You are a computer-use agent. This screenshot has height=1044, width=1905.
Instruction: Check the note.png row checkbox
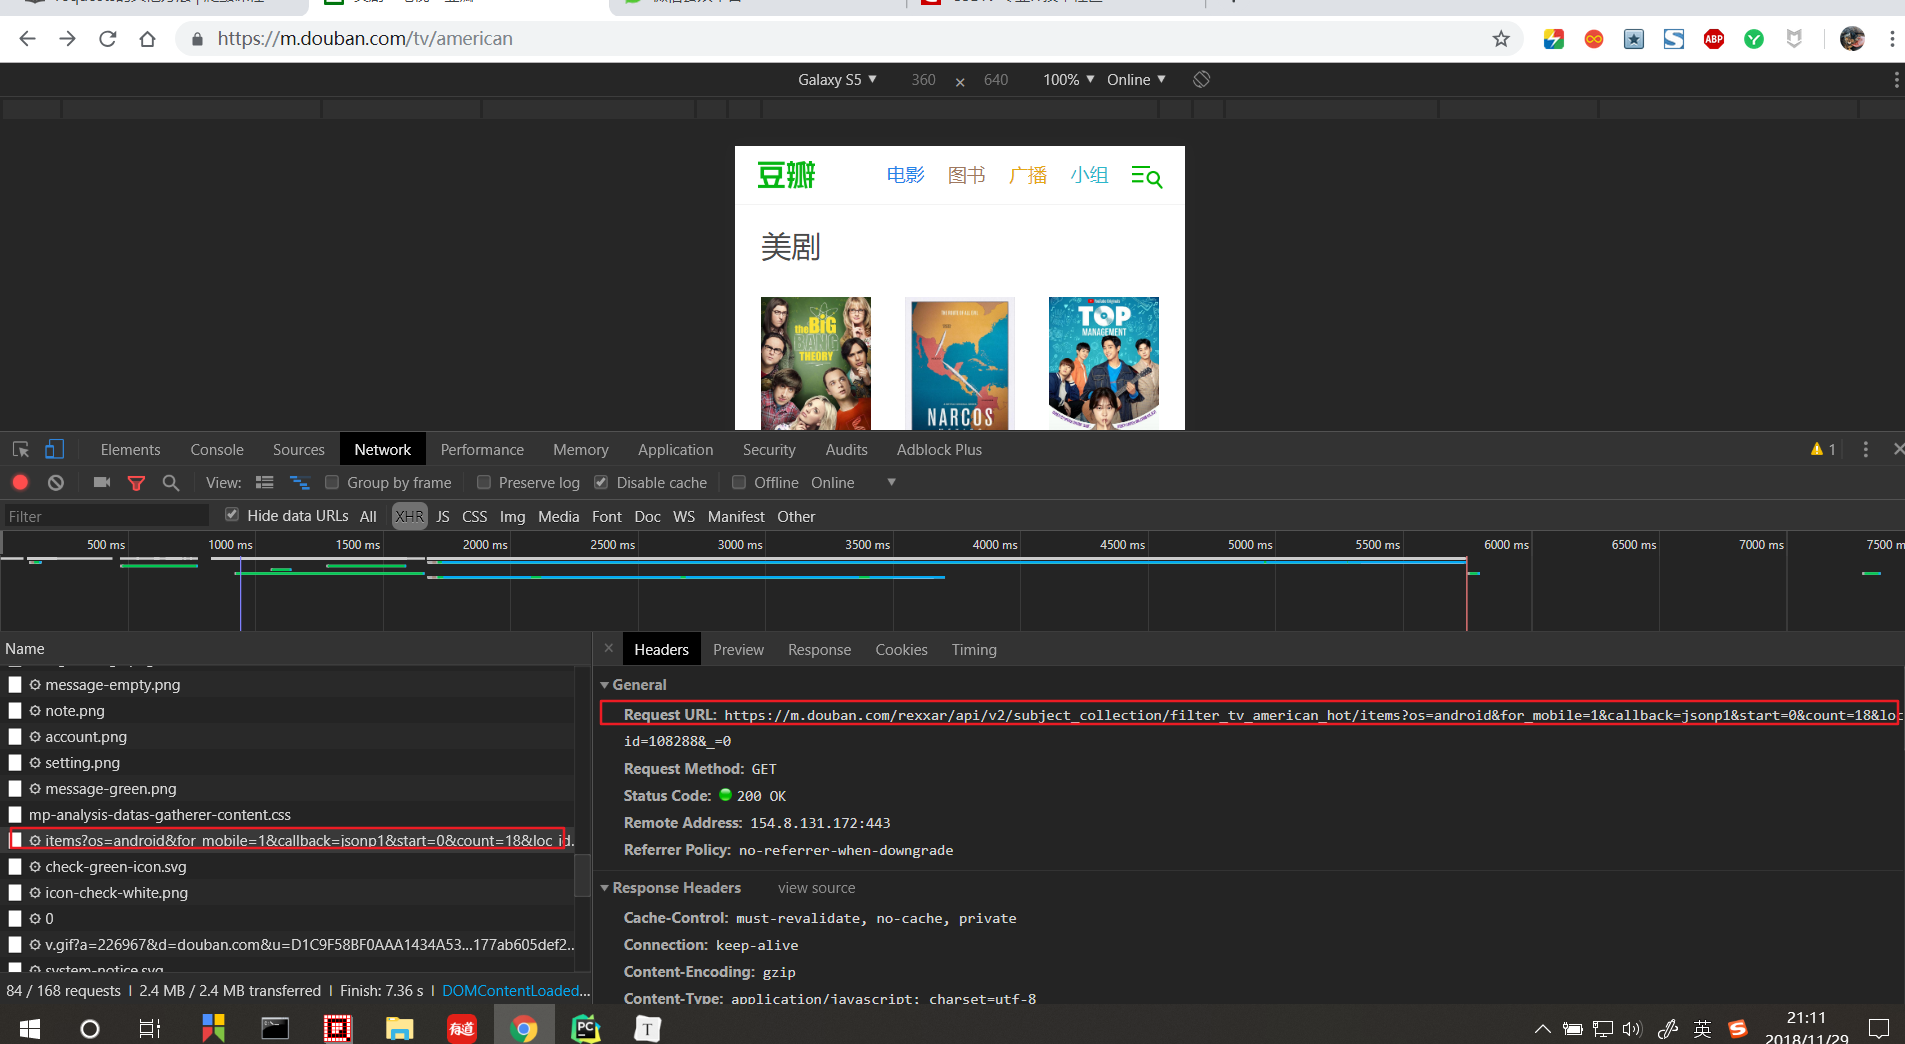[x=15, y=711]
